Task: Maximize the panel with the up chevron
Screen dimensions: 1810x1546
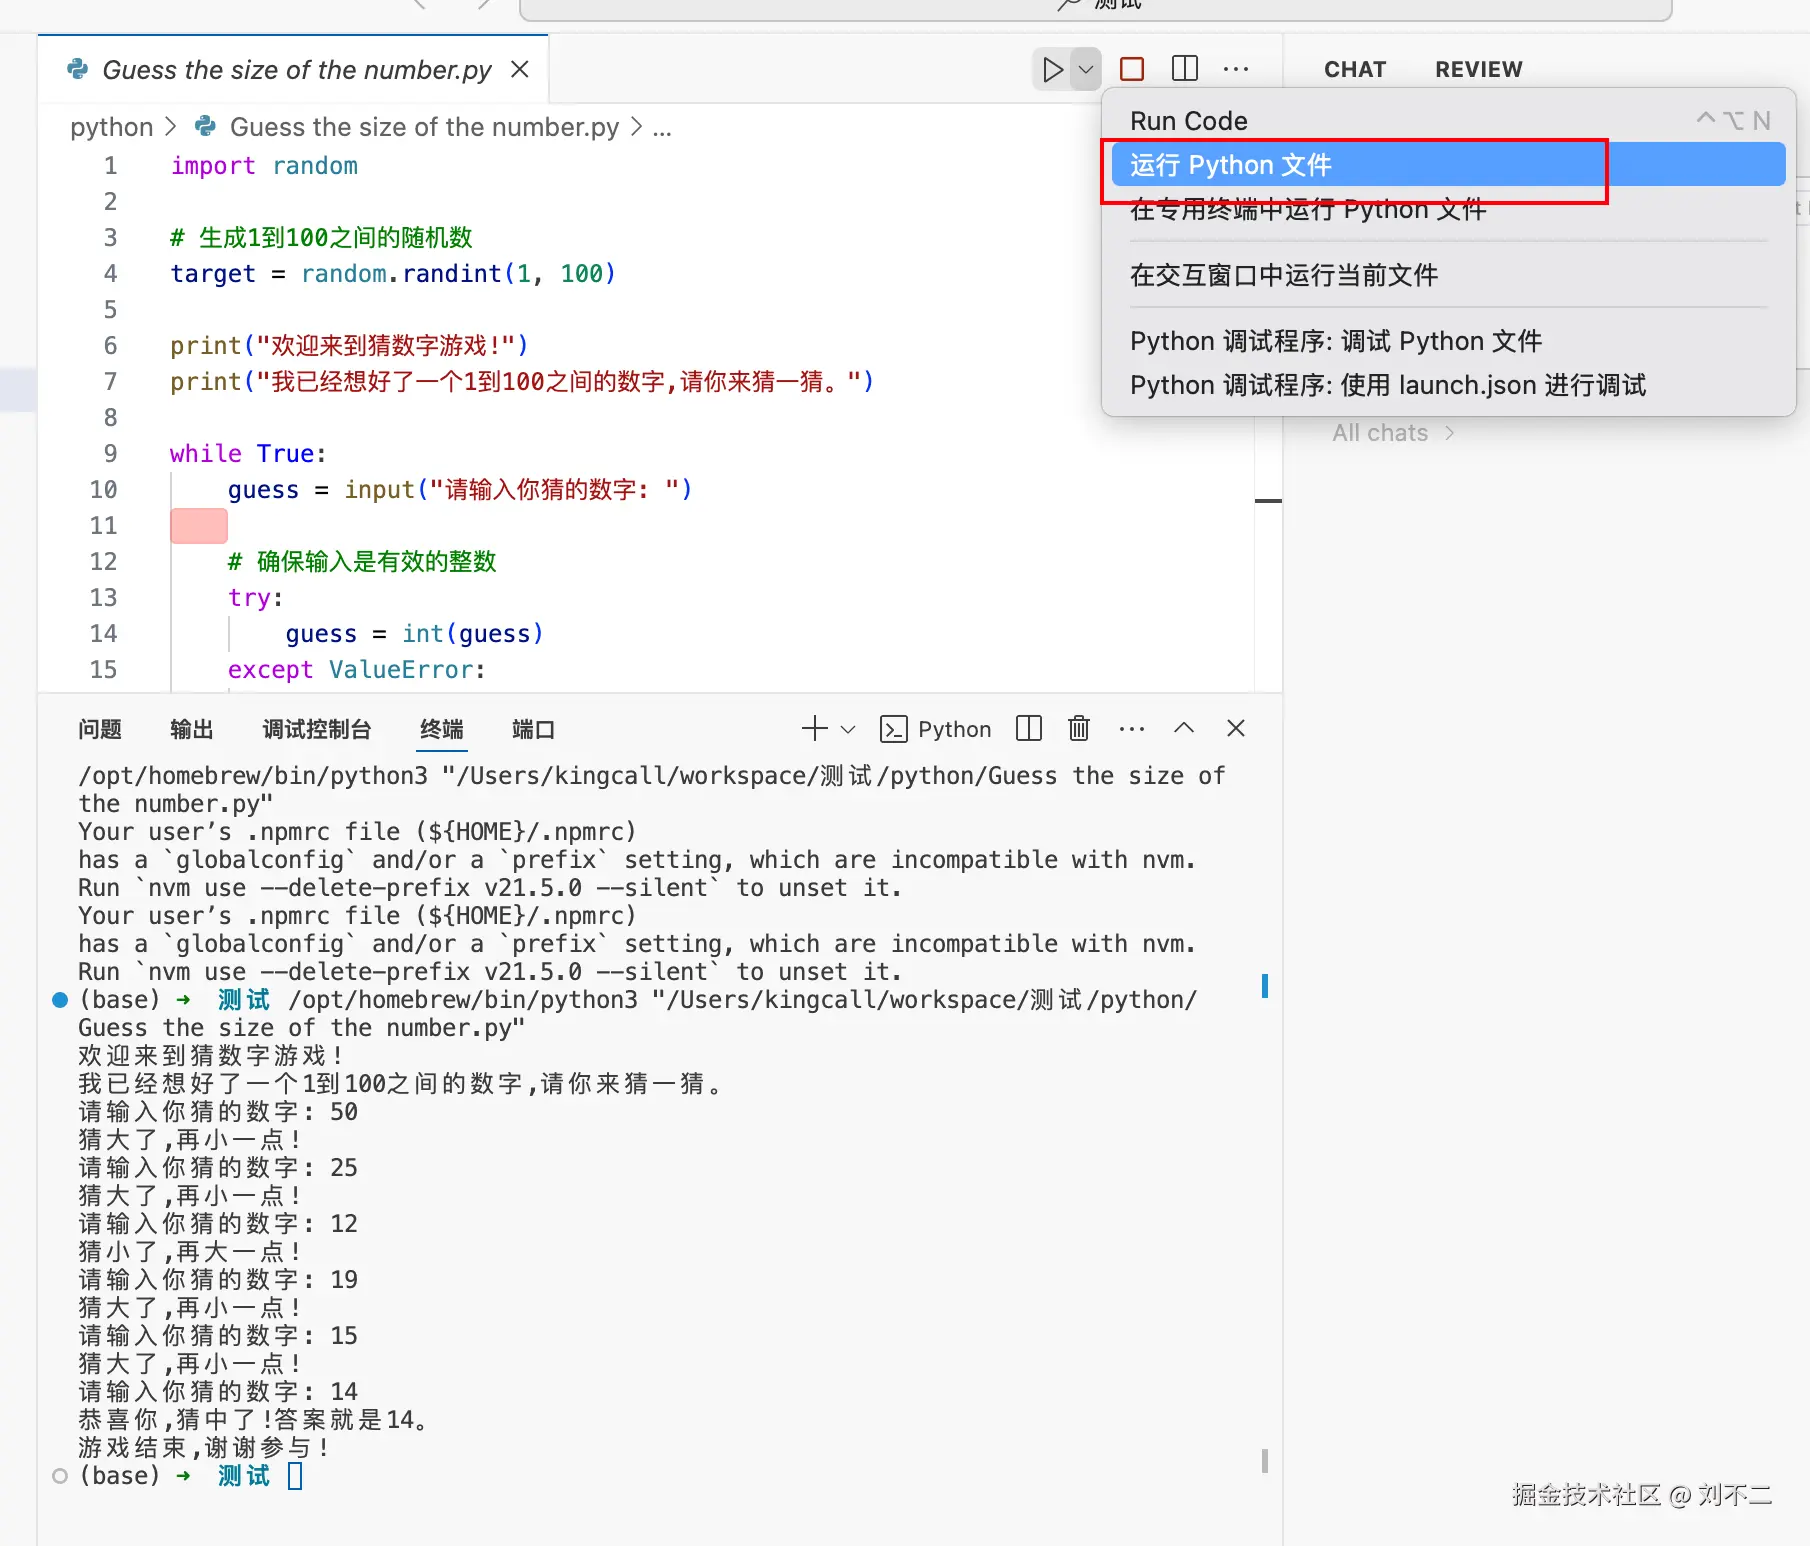Action: pyautogui.click(x=1184, y=728)
